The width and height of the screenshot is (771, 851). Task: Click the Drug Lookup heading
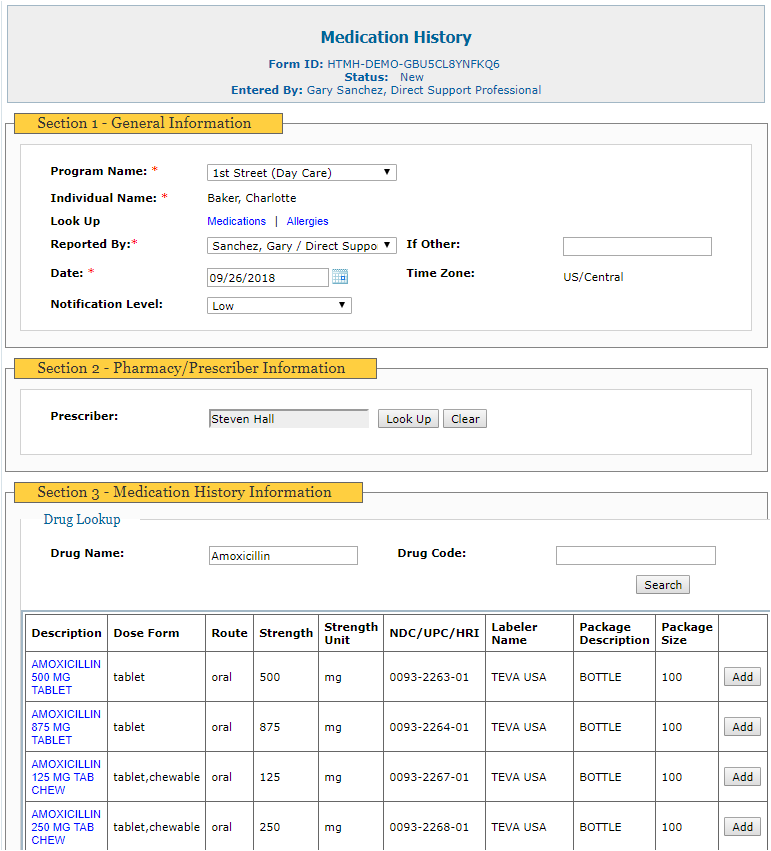(82, 519)
